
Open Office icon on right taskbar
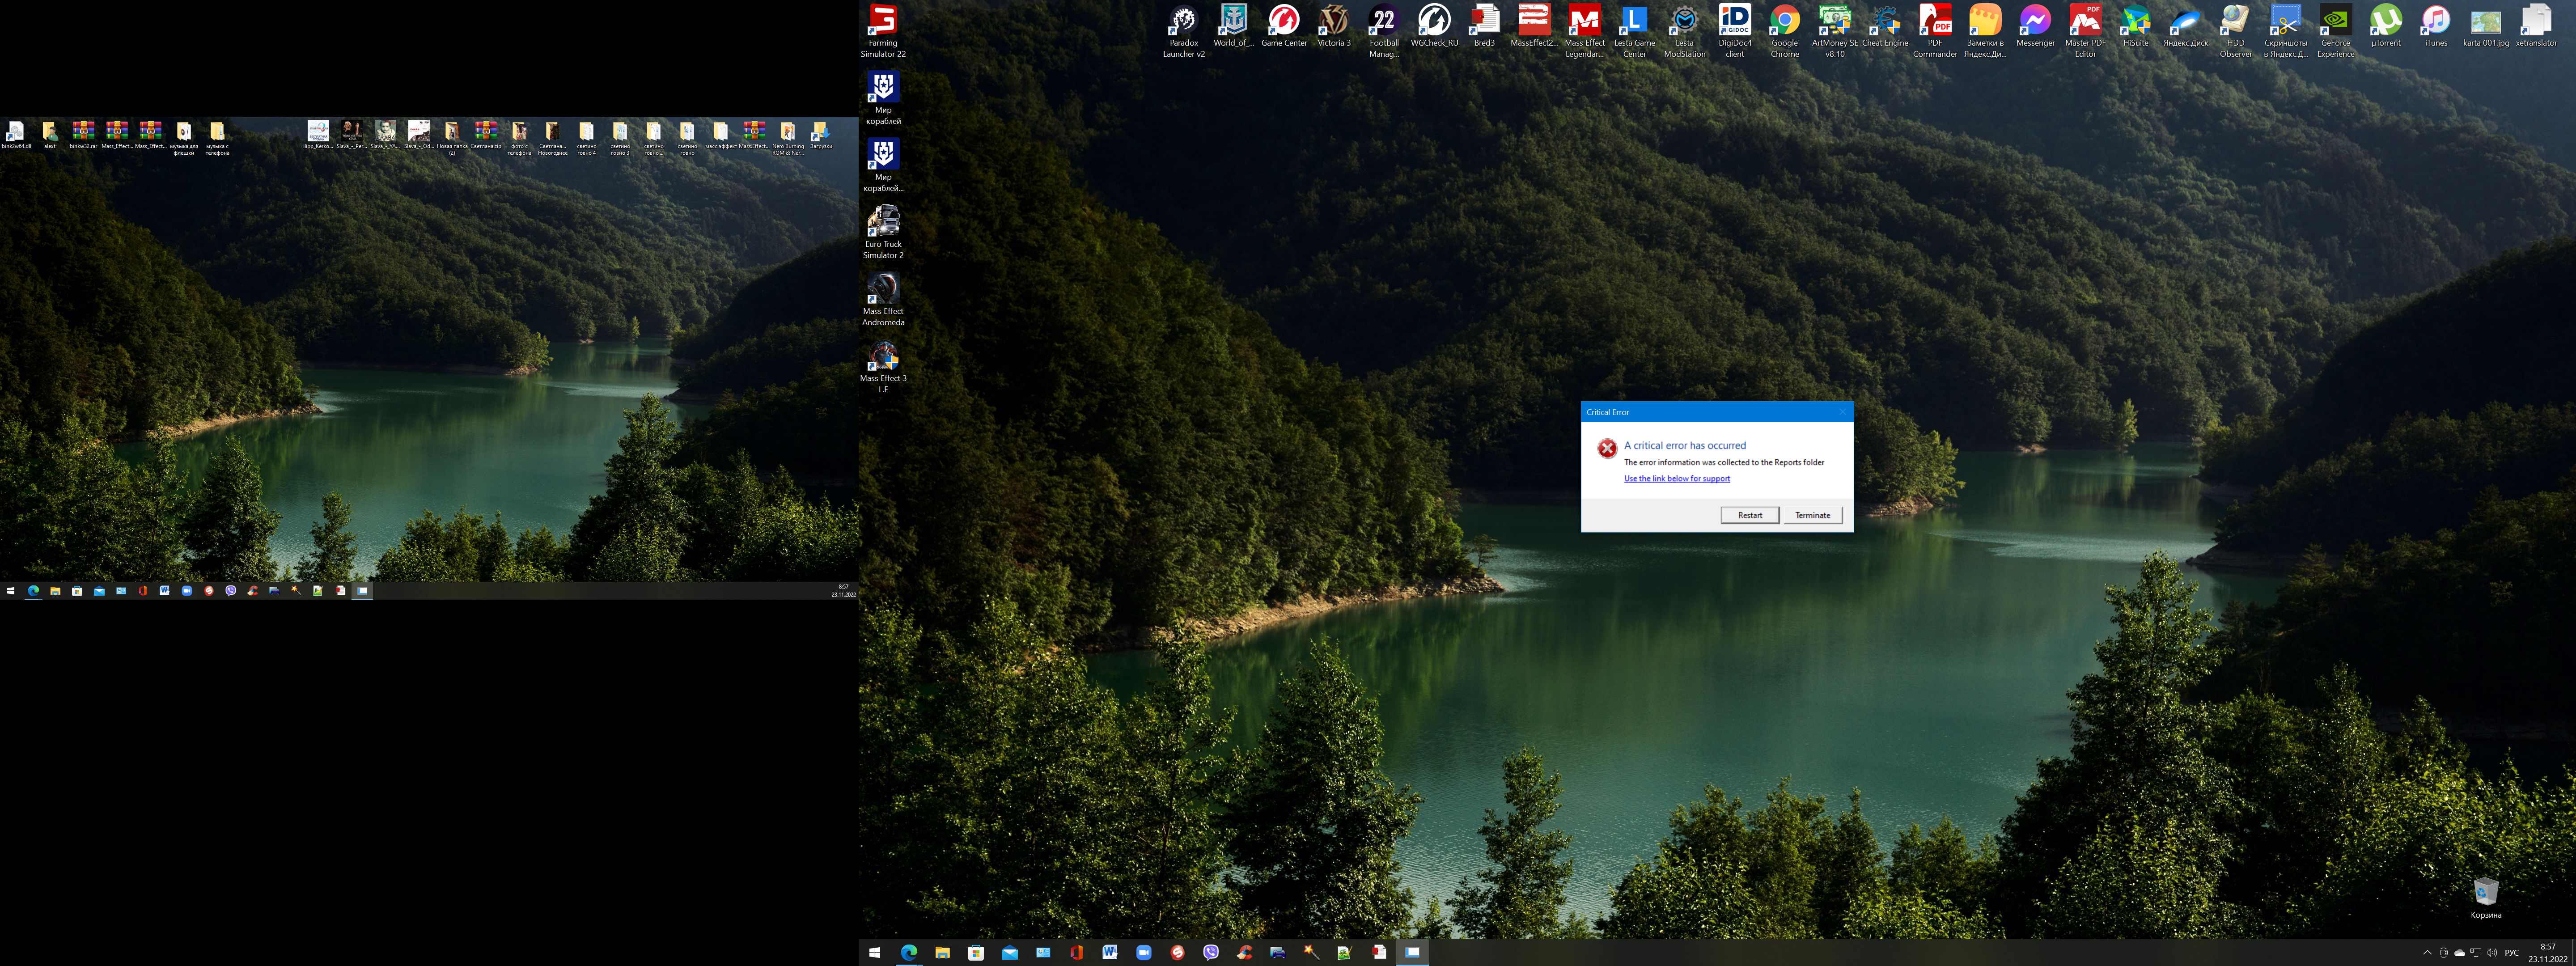click(x=1077, y=953)
